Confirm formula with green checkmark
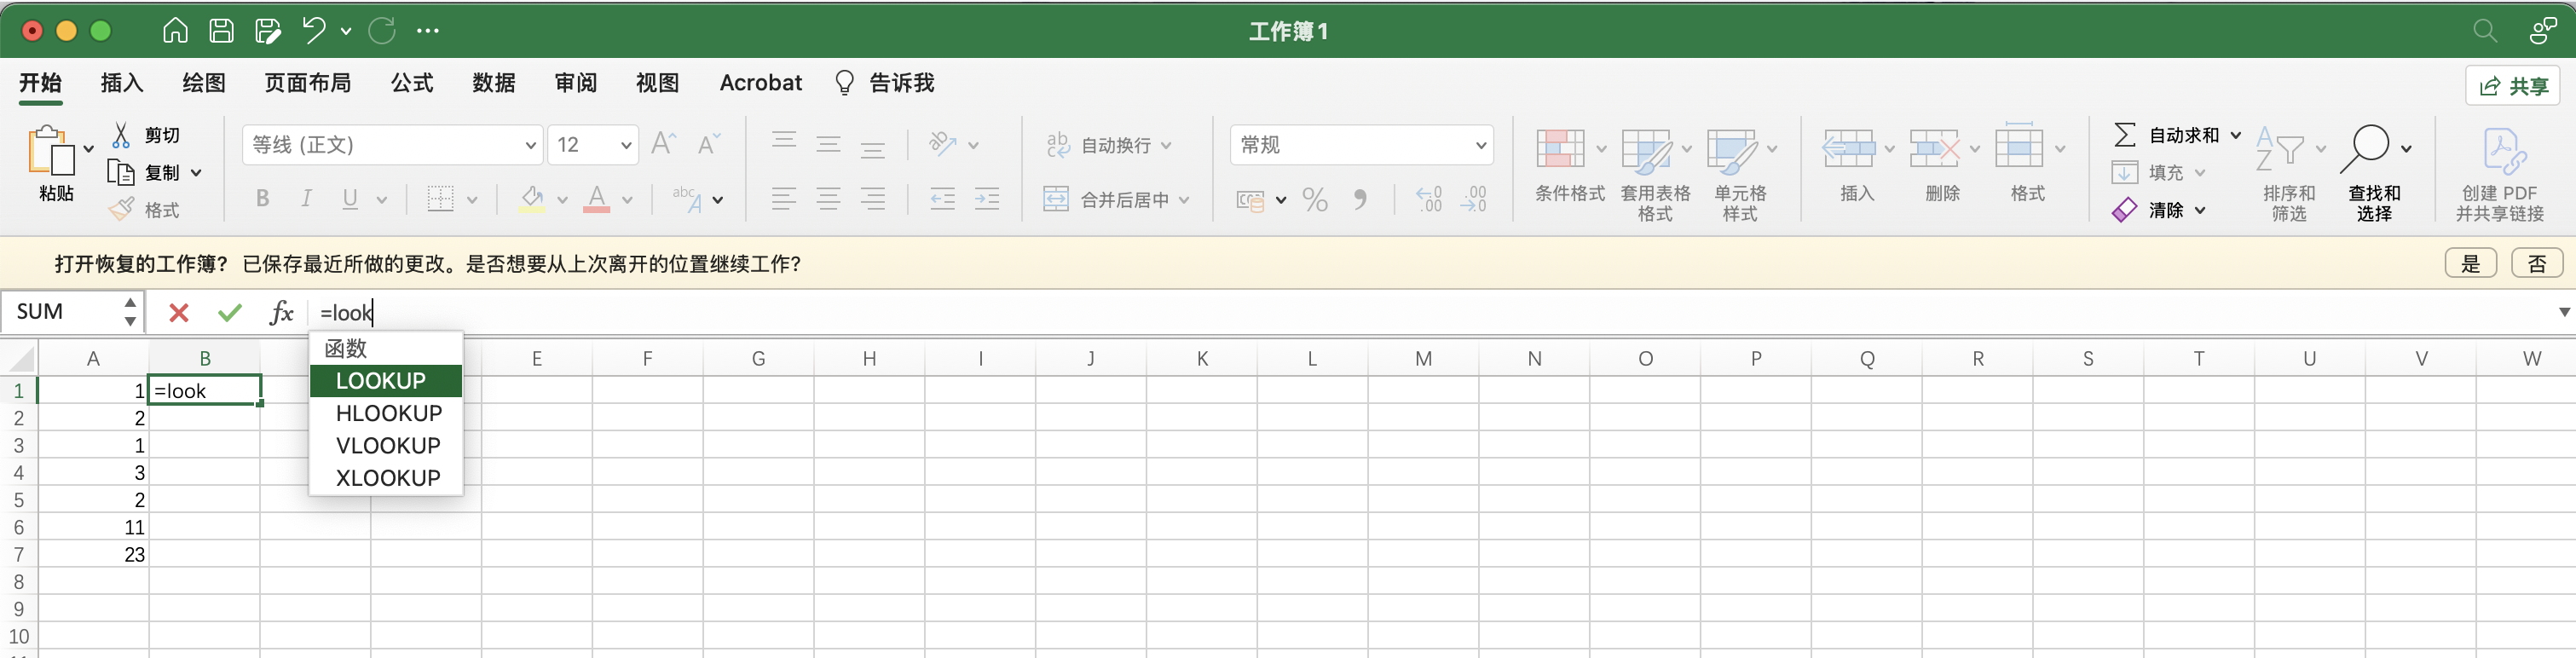2576x658 pixels. 230,313
